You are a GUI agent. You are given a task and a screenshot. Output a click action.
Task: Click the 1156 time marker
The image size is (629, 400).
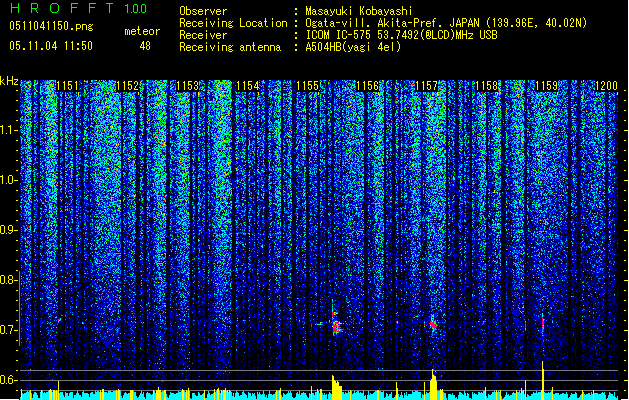tap(367, 86)
